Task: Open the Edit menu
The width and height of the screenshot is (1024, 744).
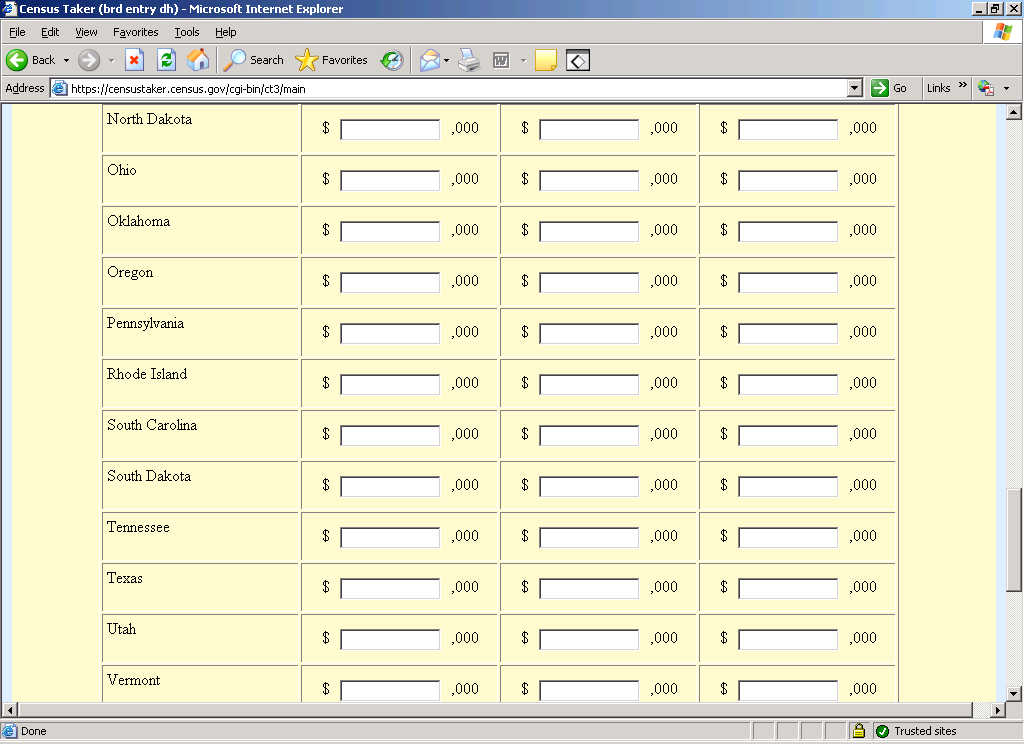Action: (50, 32)
